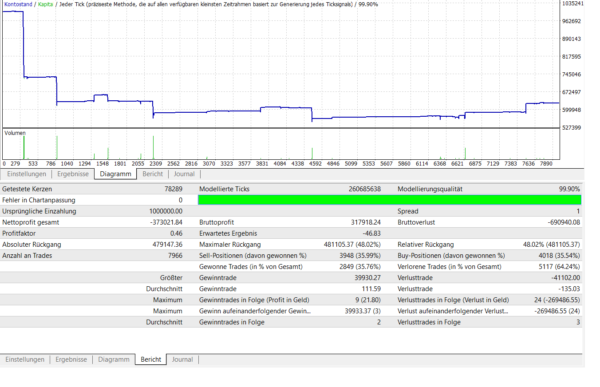The image size is (600, 387).
Task: Click the Spread label in report
Action: 408,211
